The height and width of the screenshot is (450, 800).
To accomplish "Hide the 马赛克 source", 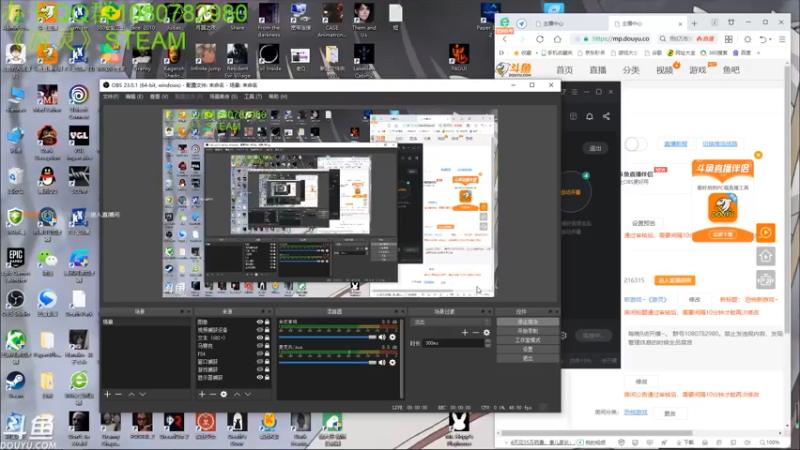I will point(260,346).
